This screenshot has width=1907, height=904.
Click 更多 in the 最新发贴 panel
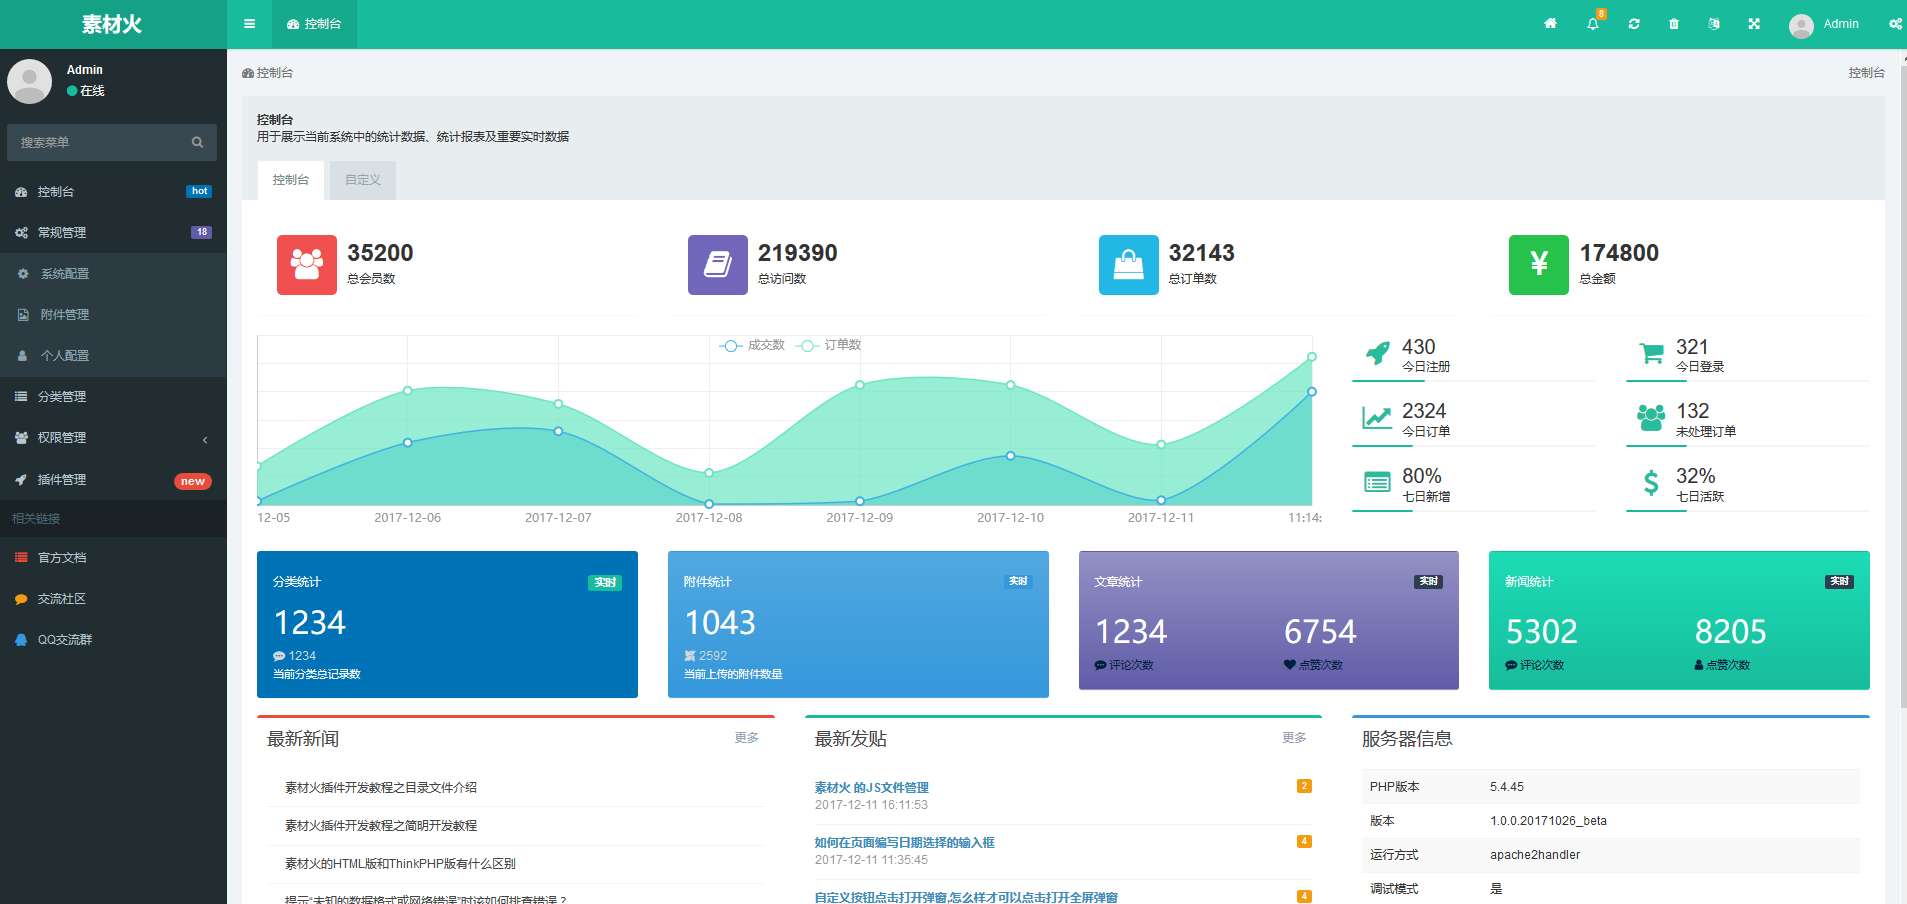click(1295, 737)
